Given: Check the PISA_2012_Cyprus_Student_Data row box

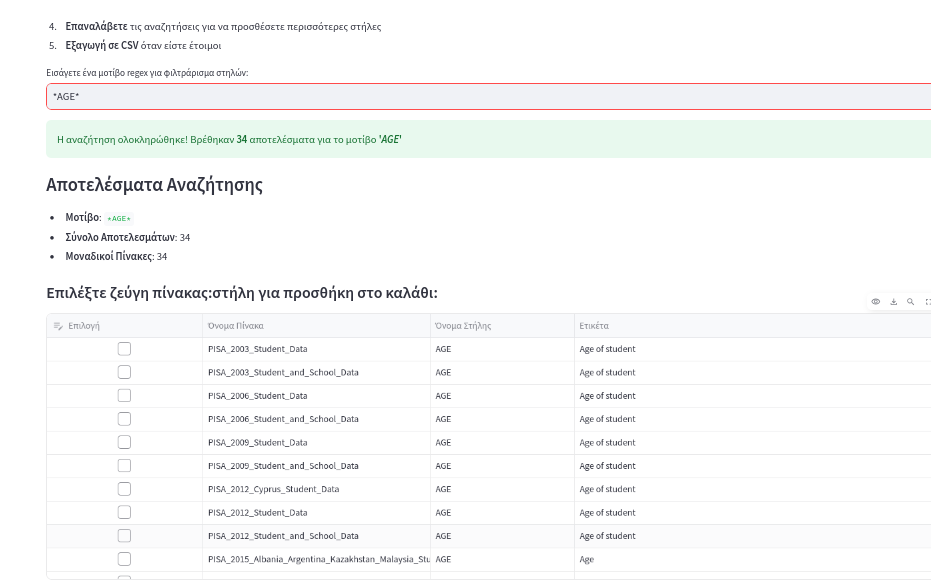Looking at the screenshot, I should coord(124,489).
